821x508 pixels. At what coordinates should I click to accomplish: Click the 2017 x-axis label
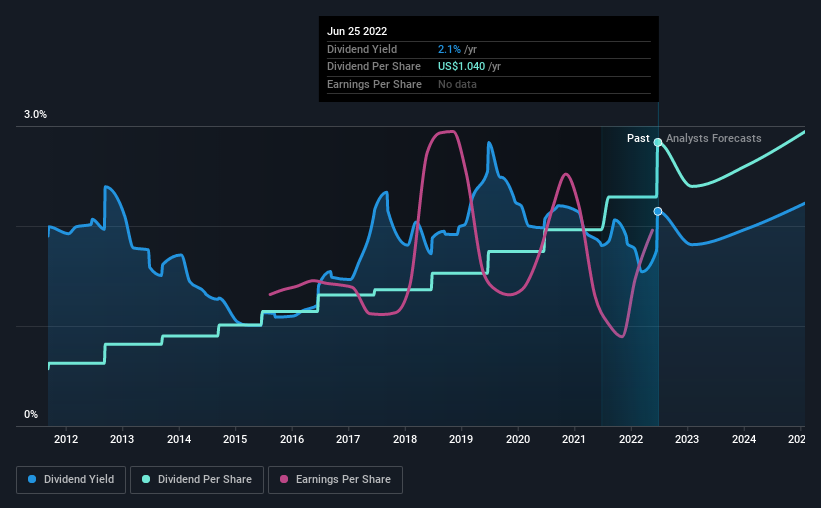348,439
